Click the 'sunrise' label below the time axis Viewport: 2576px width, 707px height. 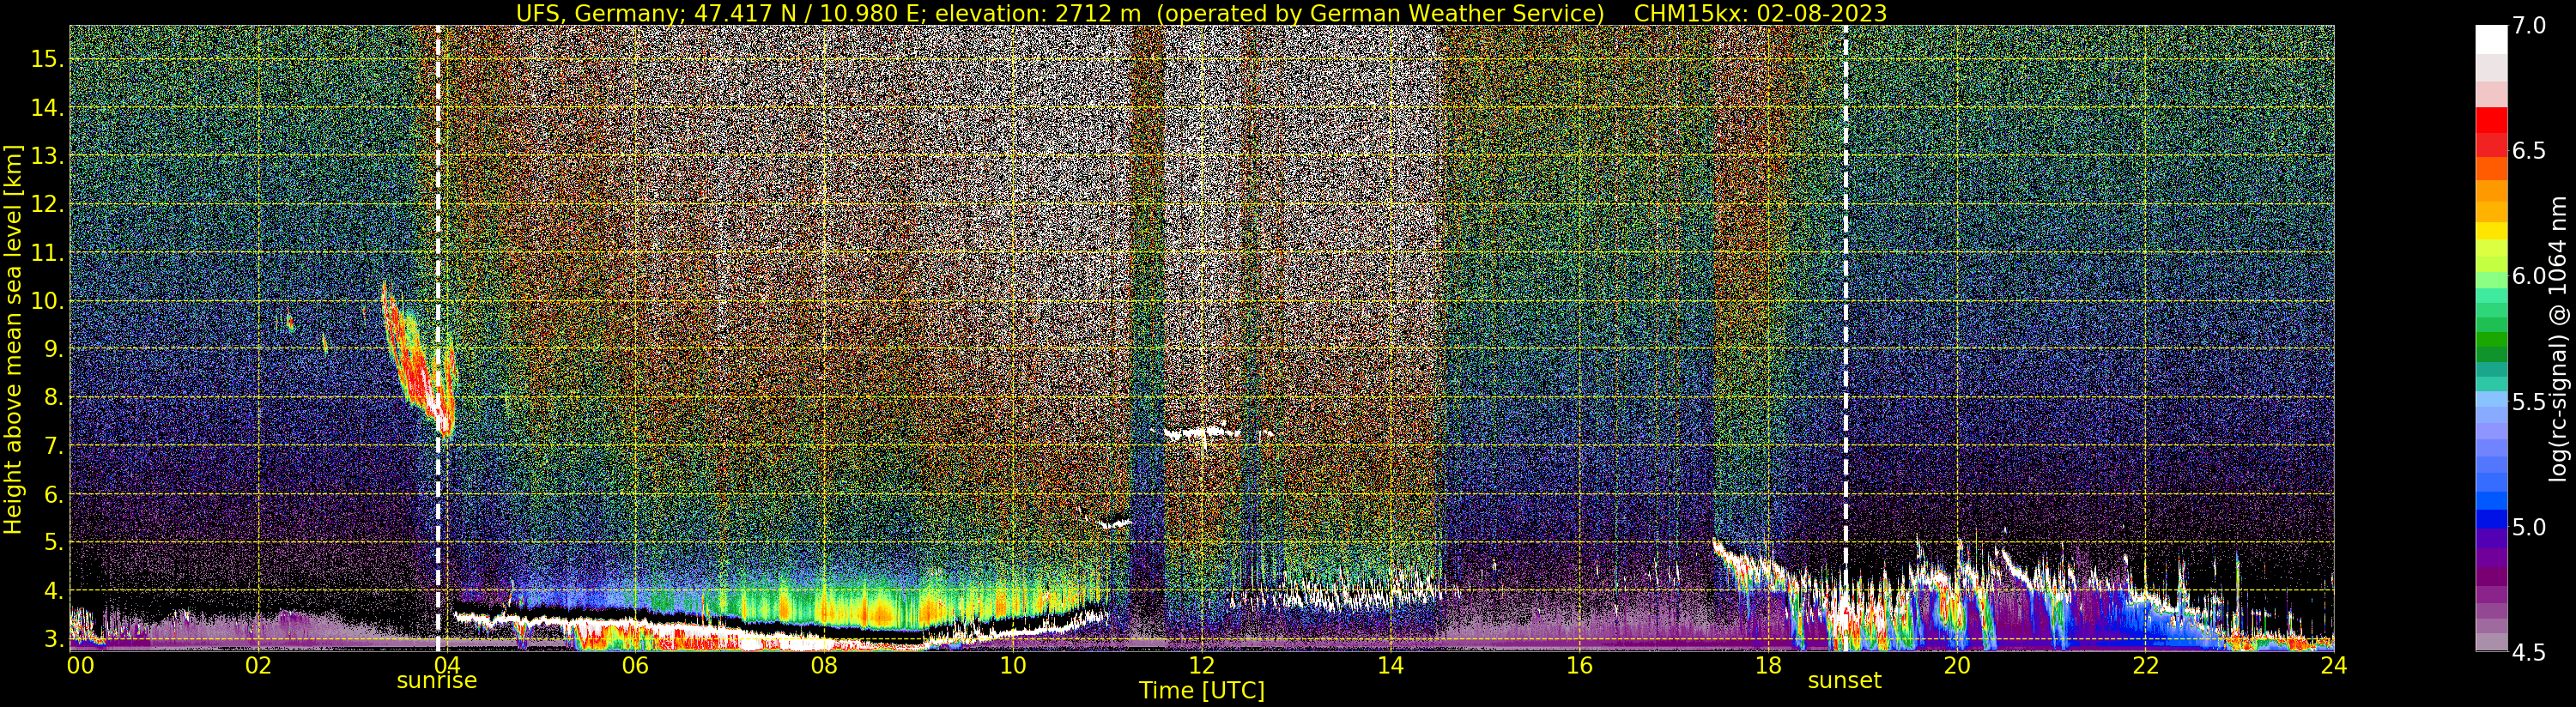point(437,681)
